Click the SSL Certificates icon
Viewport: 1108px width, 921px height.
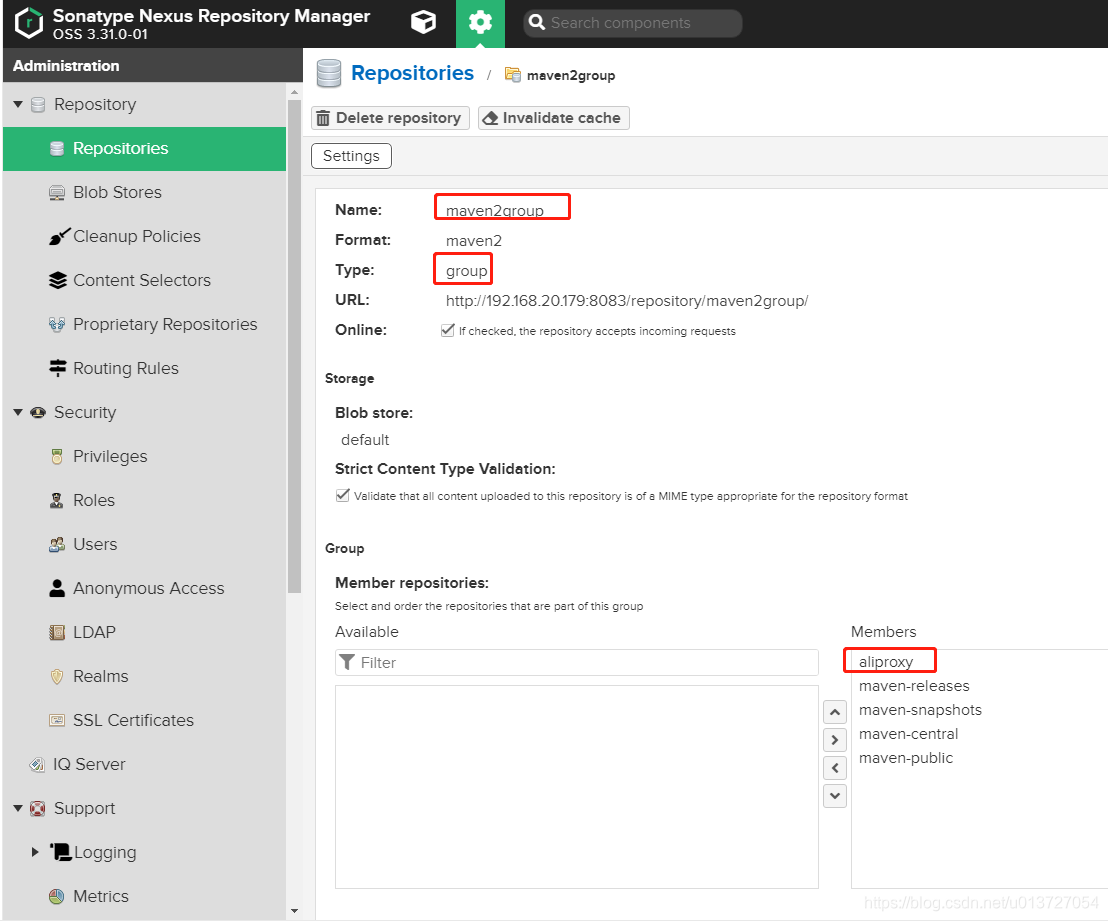tap(57, 720)
